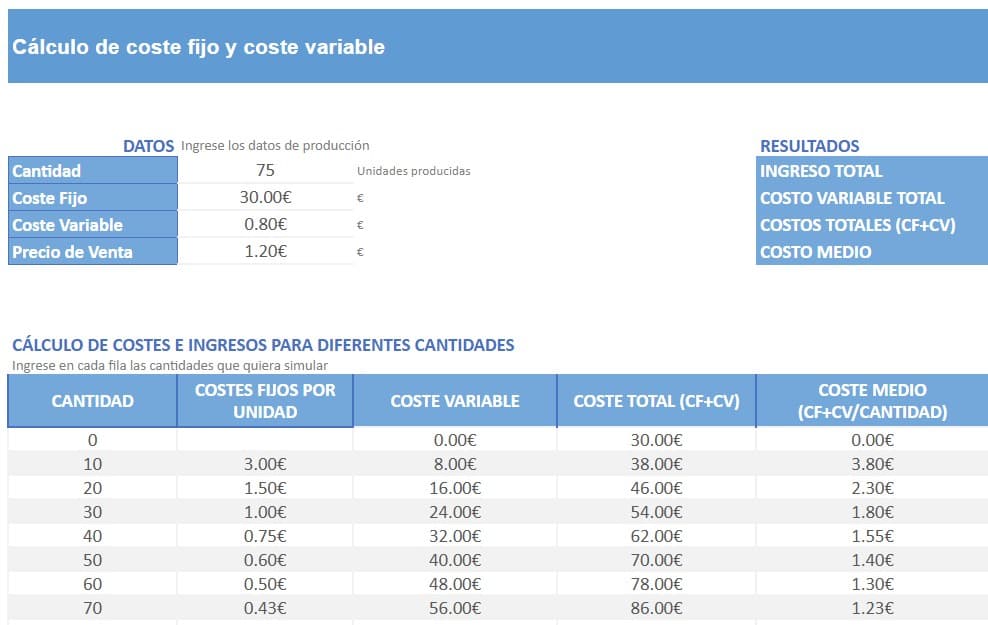
Task: Select fixed cost per unit 0.75€
Action: (x=265, y=536)
